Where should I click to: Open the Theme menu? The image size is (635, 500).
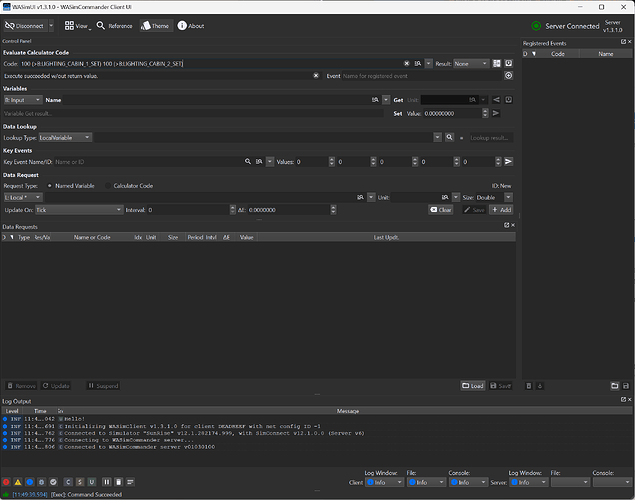click(155, 26)
